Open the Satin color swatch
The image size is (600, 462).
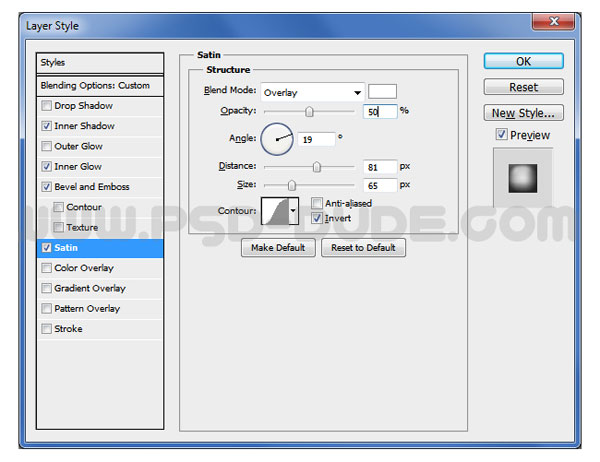[x=382, y=91]
